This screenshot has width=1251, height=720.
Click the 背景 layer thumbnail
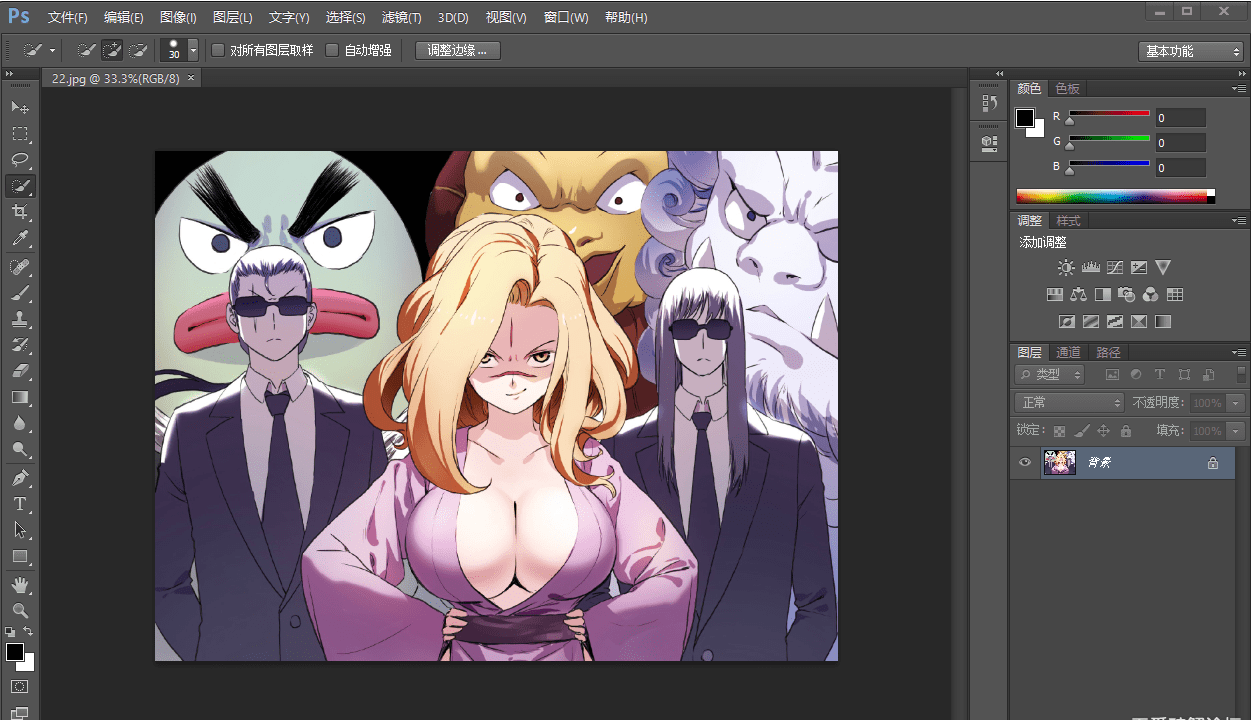tap(1060, 462)
